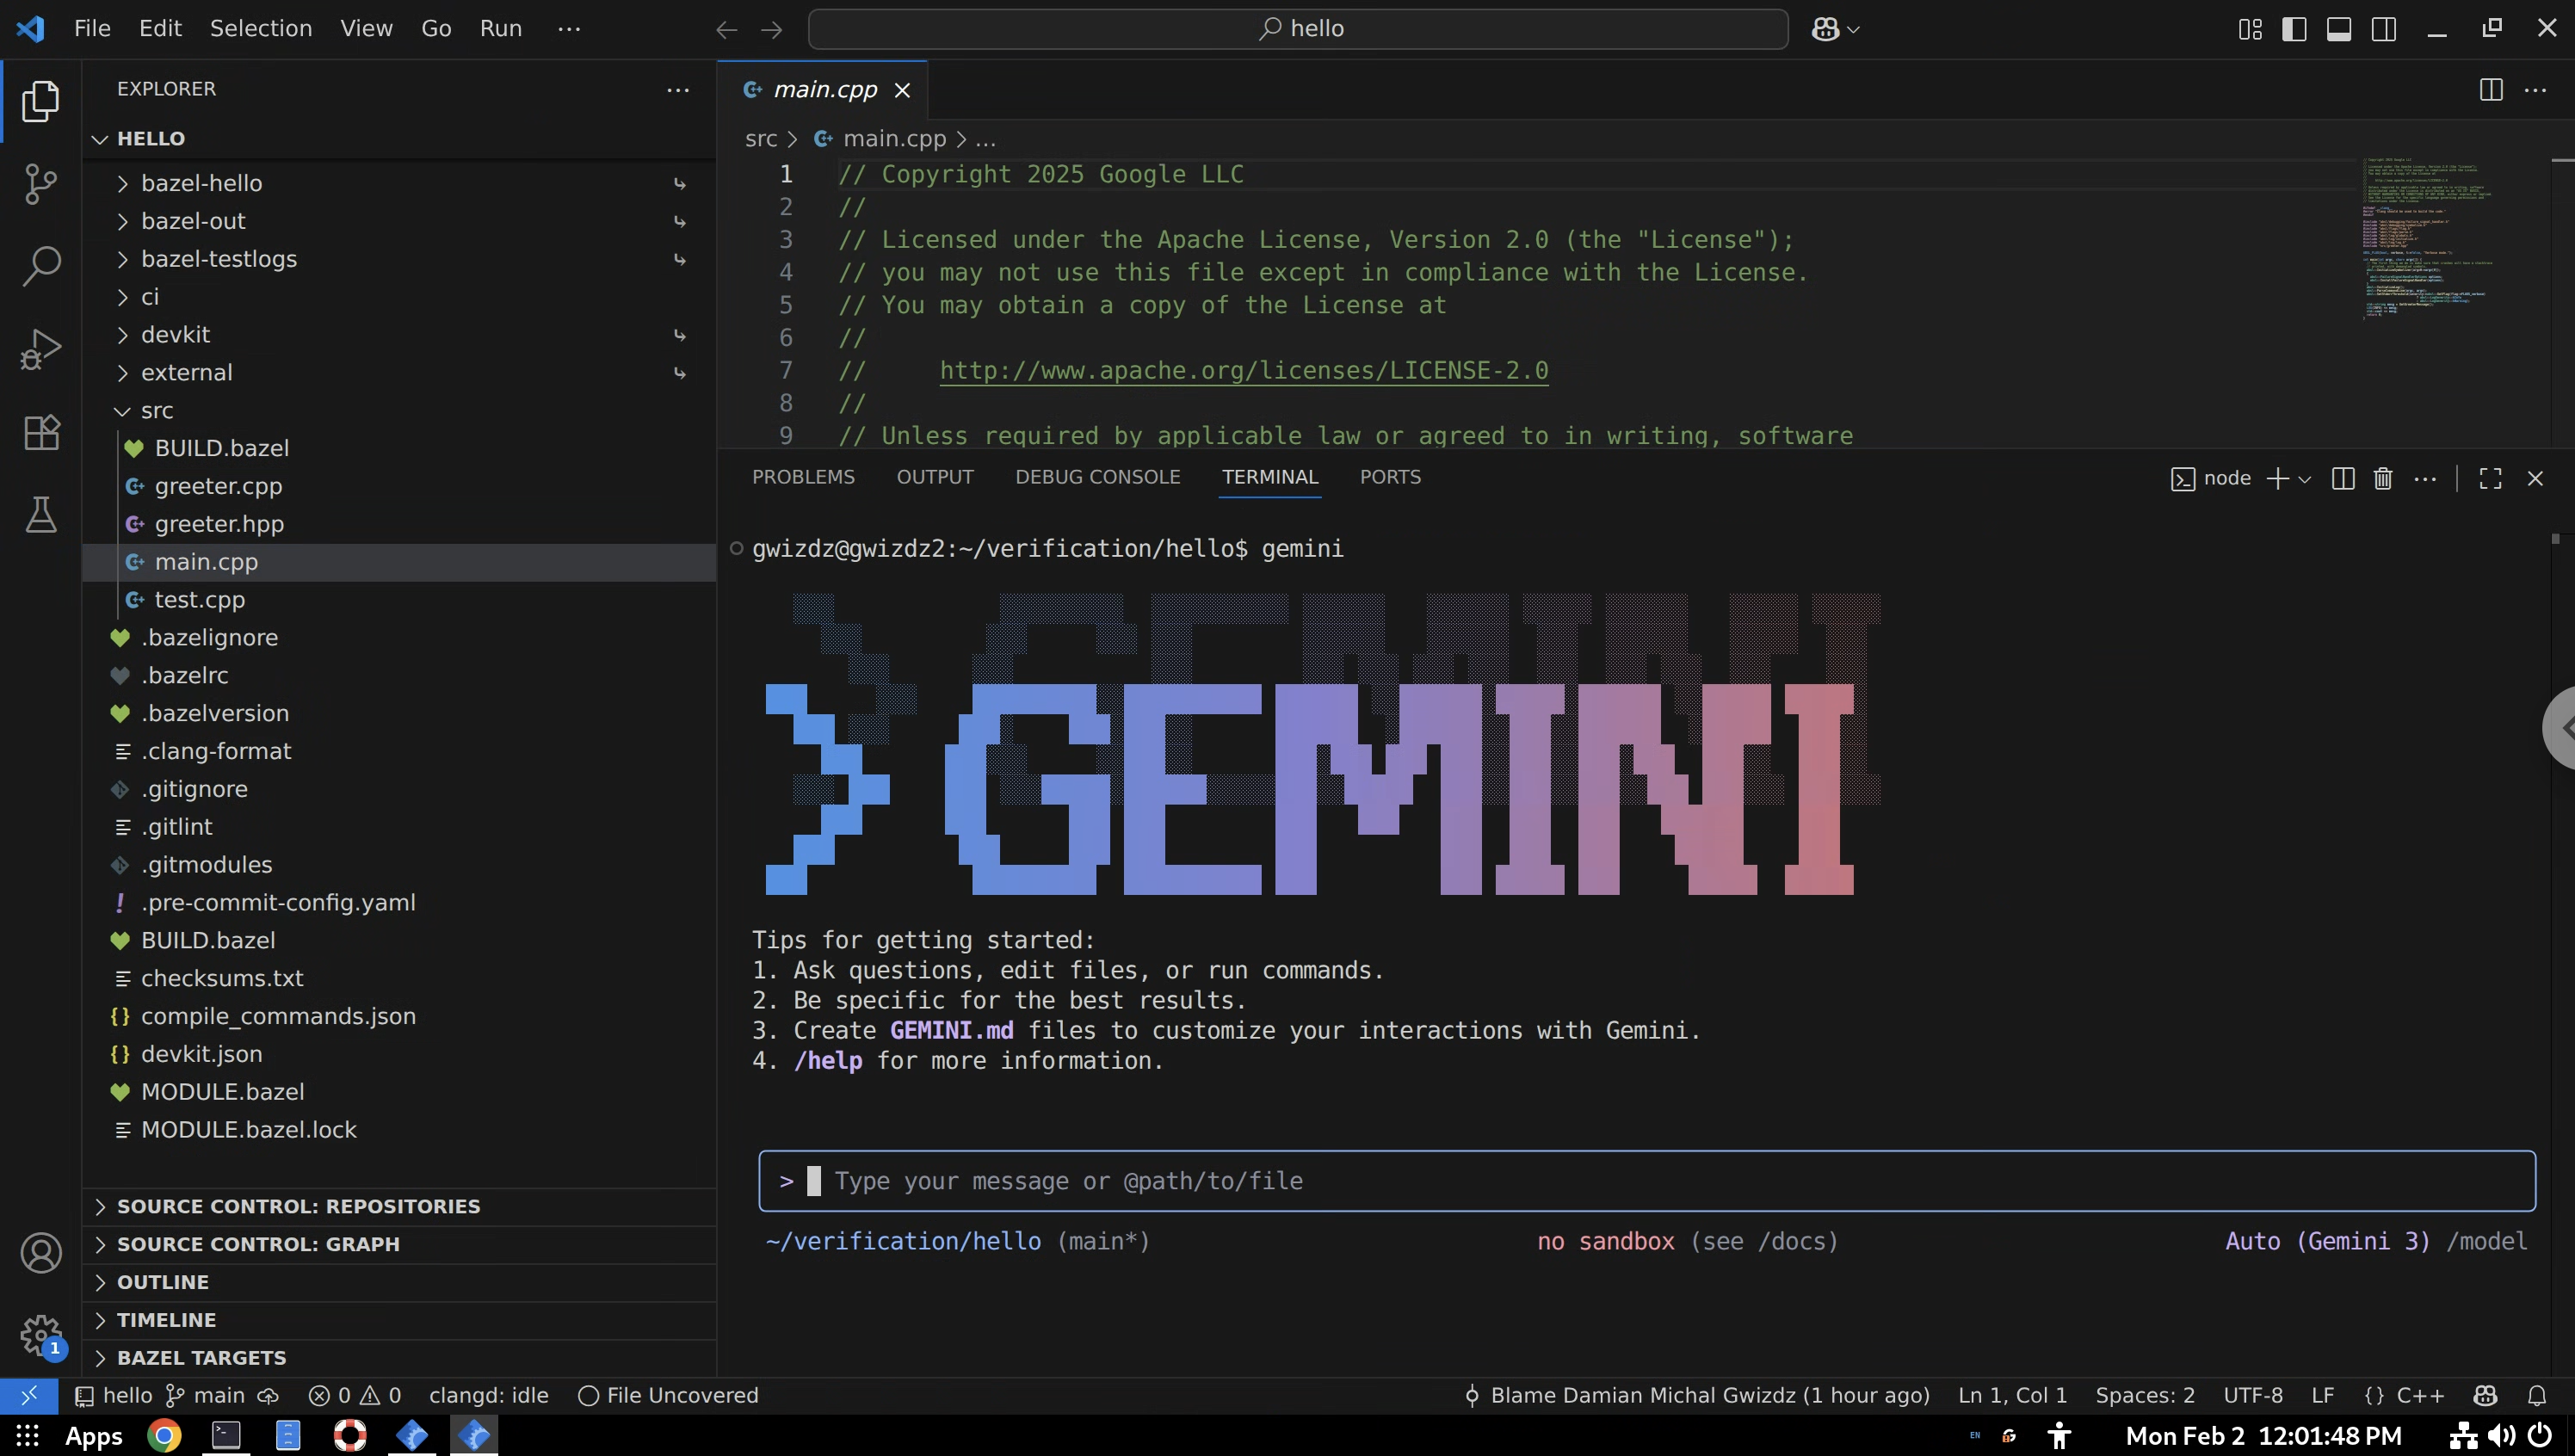Viewport: 2575px width, 1456px height.
Task: Toggle bottom Panel visibility
Action: pyautogui.click(x=2339, y=29)
